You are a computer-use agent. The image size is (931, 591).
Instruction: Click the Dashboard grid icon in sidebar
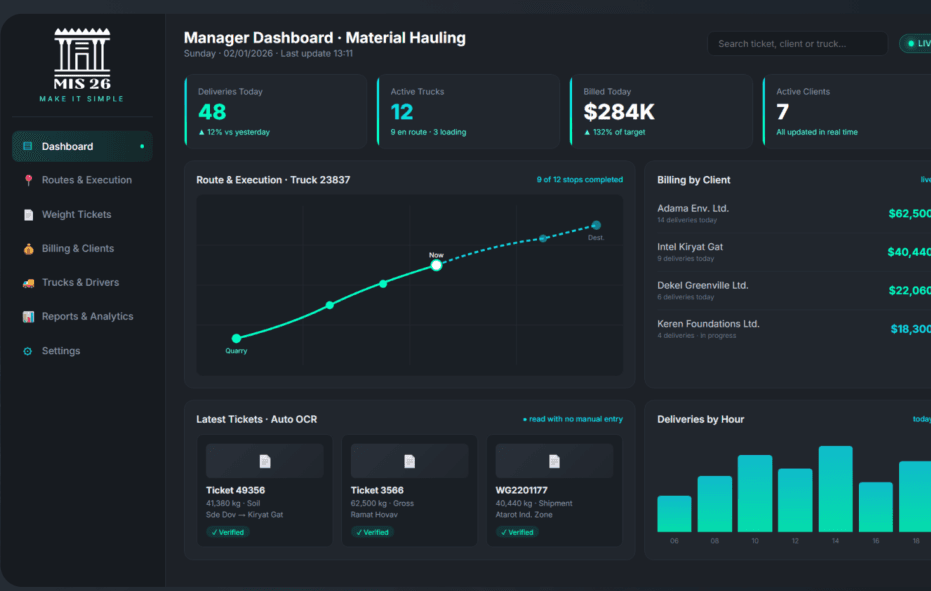[27, 146]
